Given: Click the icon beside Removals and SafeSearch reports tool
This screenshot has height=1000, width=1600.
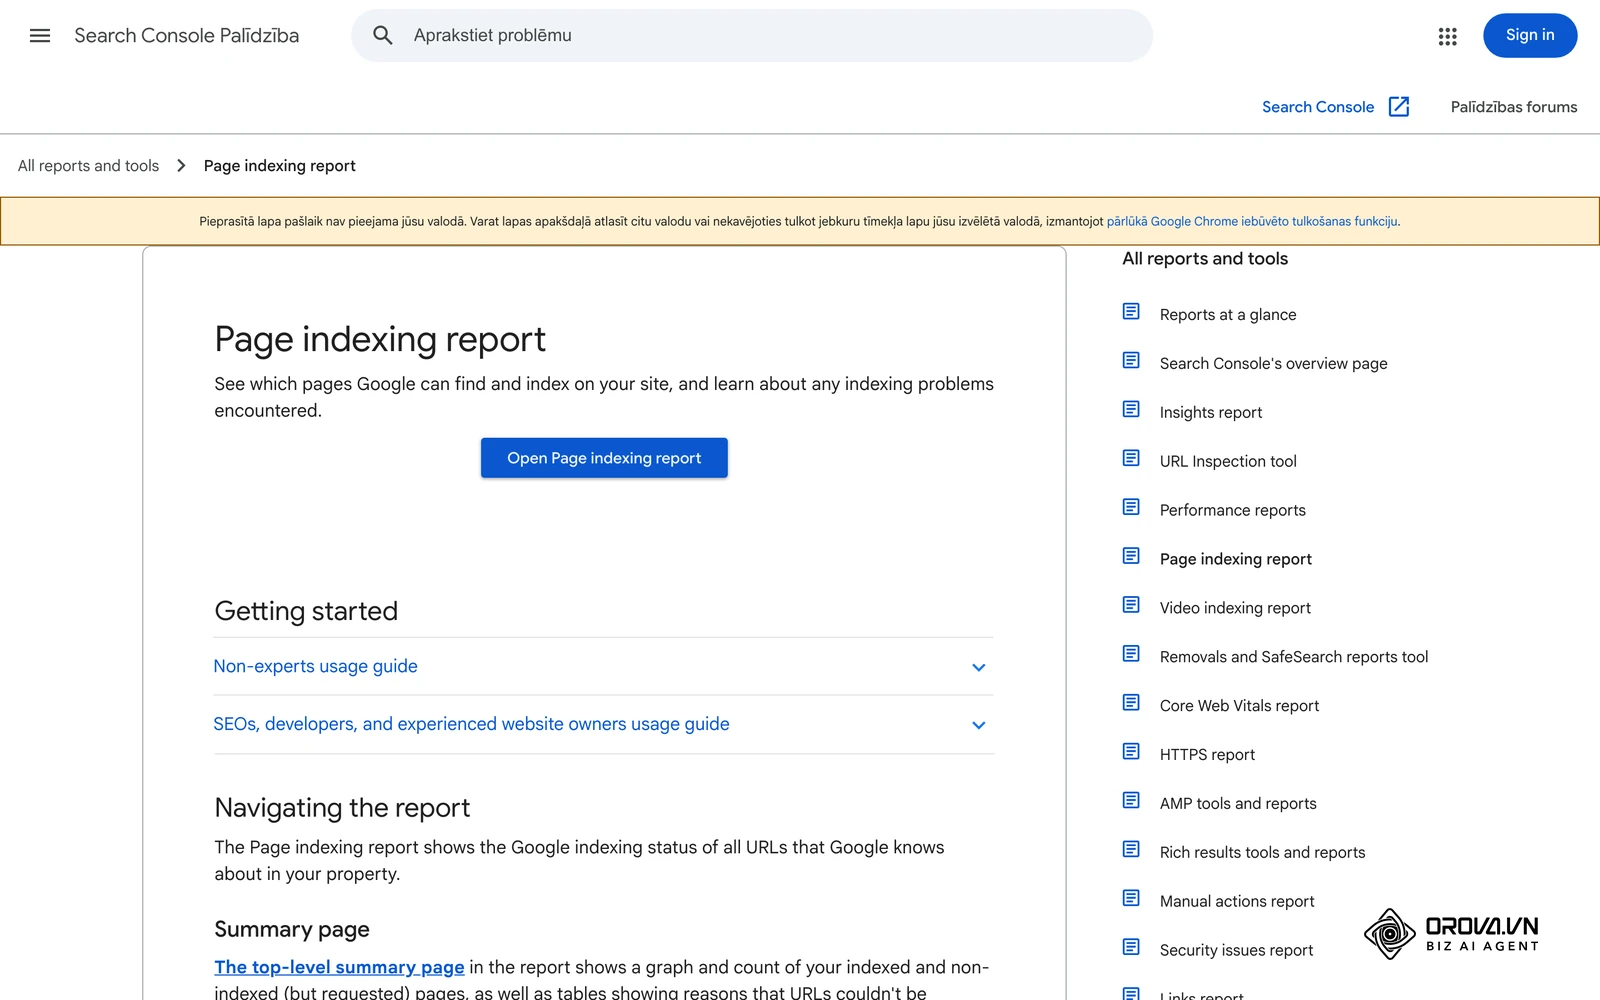Looking at the screenshot, I should [1131, 655].
